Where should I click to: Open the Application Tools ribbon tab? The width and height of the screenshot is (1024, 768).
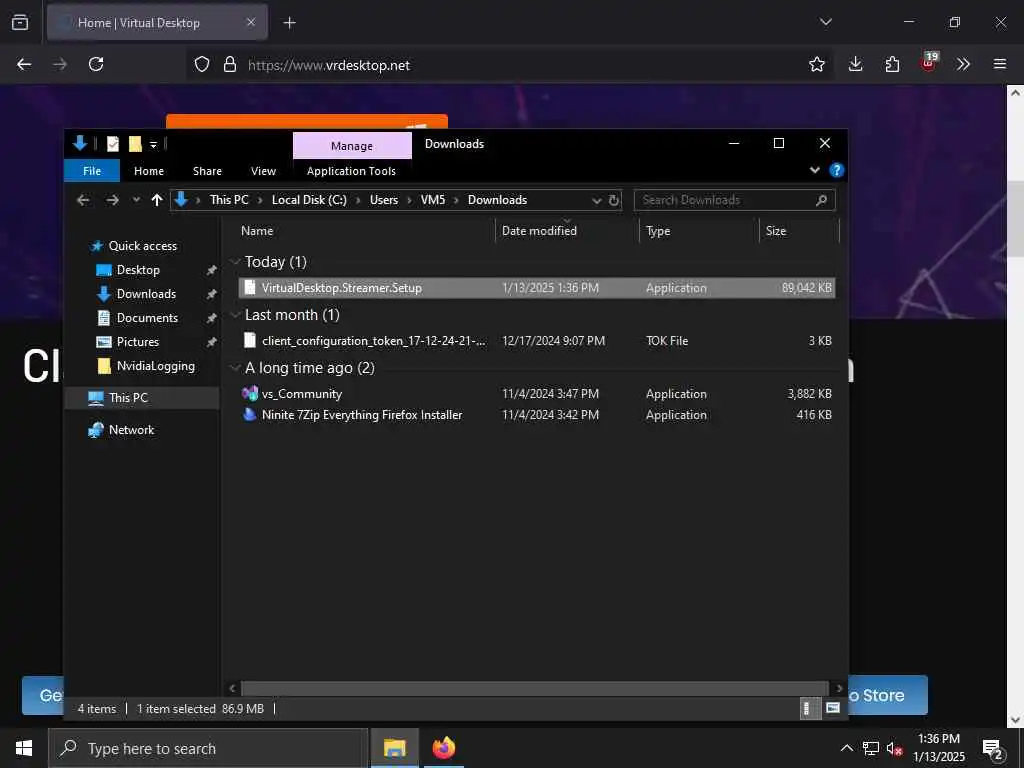[351, 171]
